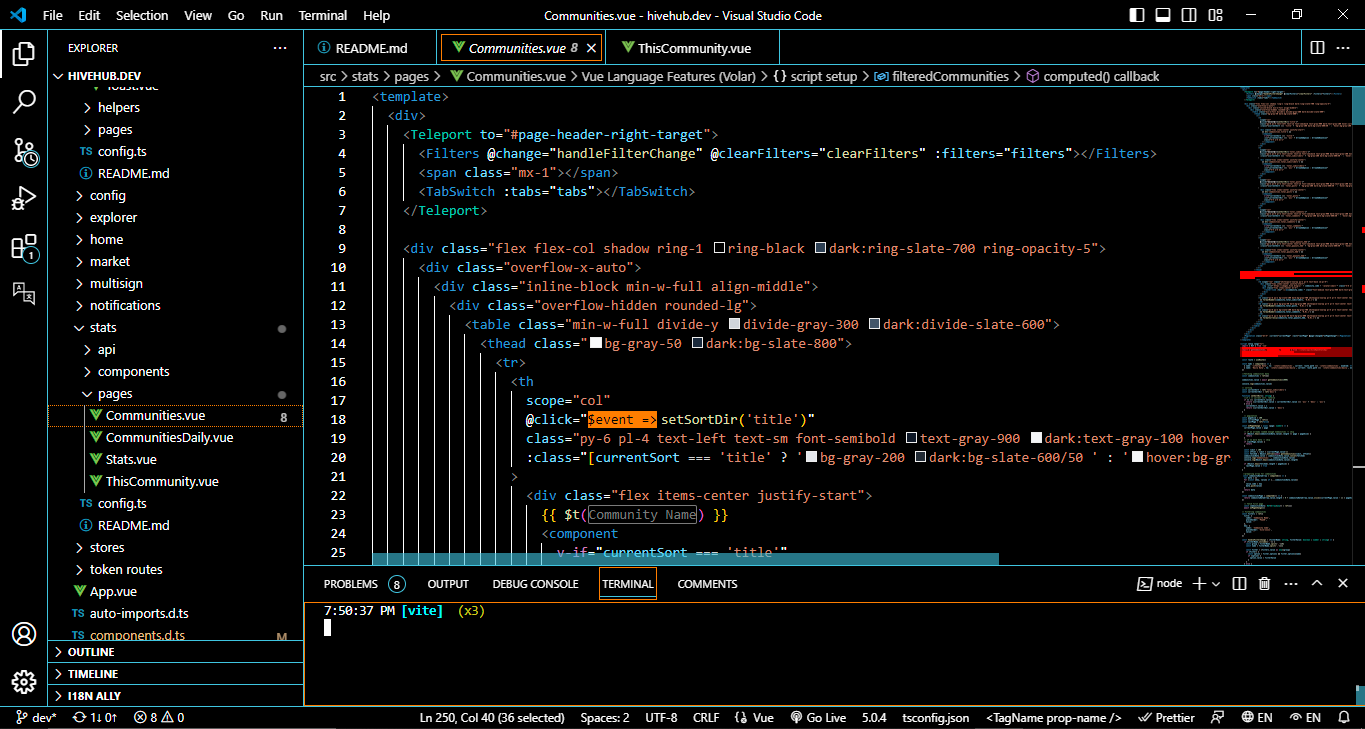Kill terminal with the trash icon
The image size is (1365, 729).
coord(1264,584)
